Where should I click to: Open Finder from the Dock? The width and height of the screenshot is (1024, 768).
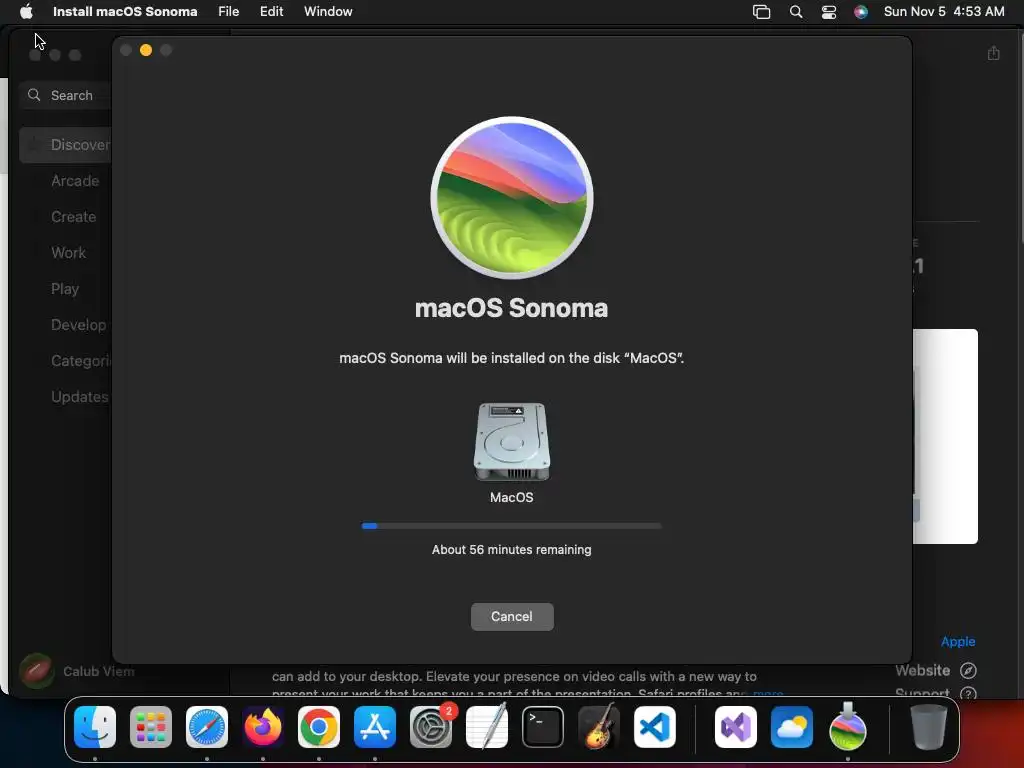[95, 727]
